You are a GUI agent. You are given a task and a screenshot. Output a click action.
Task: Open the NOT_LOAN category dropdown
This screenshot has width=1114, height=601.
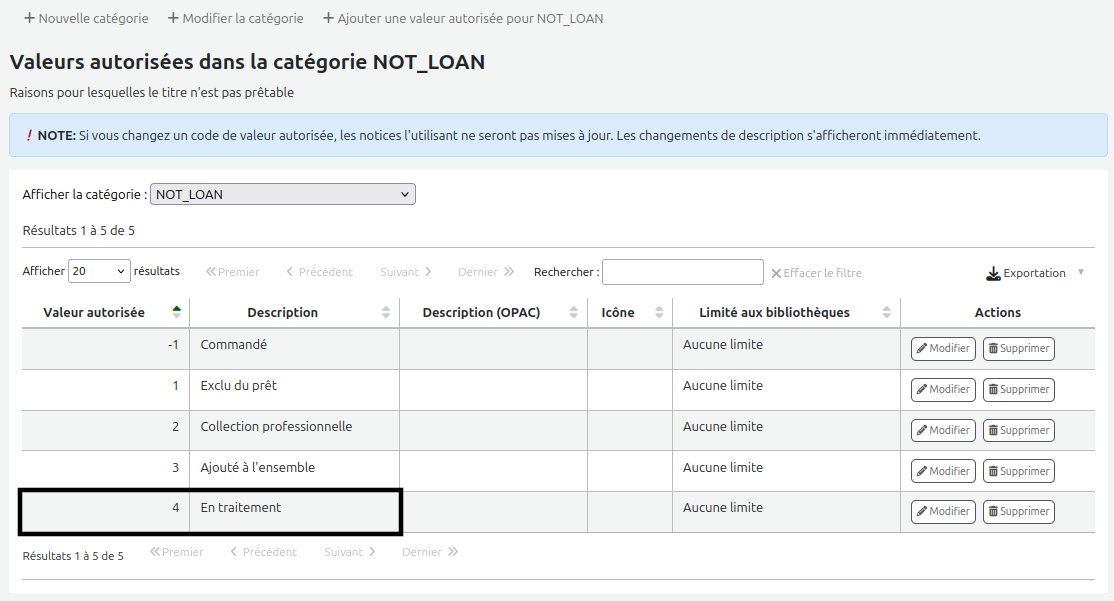coord(283,194)
